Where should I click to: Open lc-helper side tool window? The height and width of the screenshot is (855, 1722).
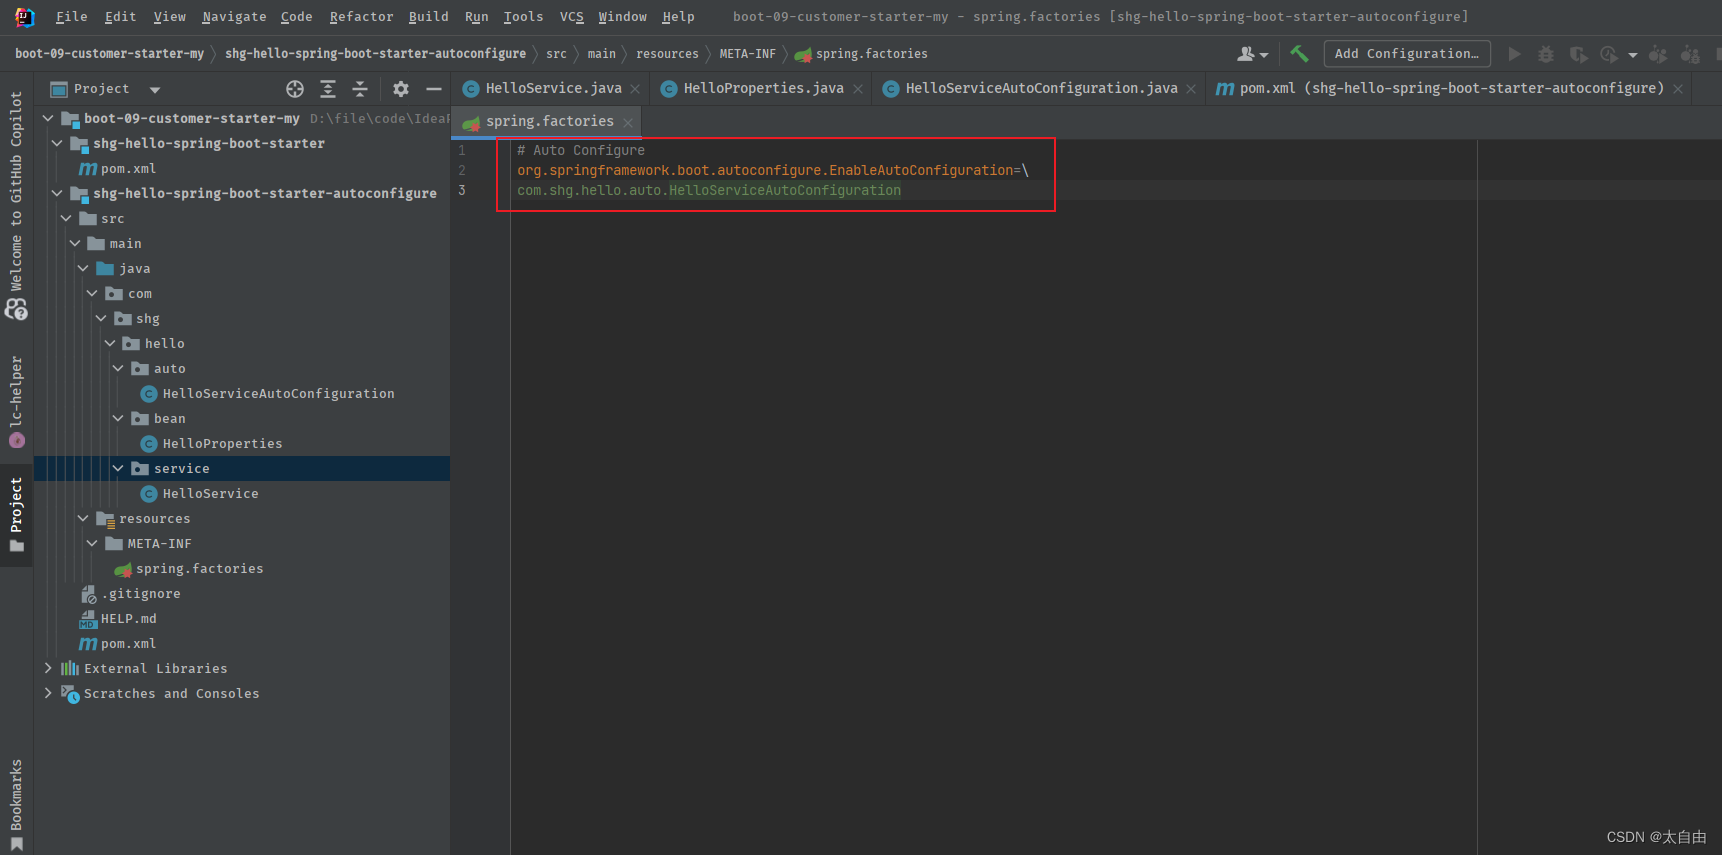coord(16,402)
